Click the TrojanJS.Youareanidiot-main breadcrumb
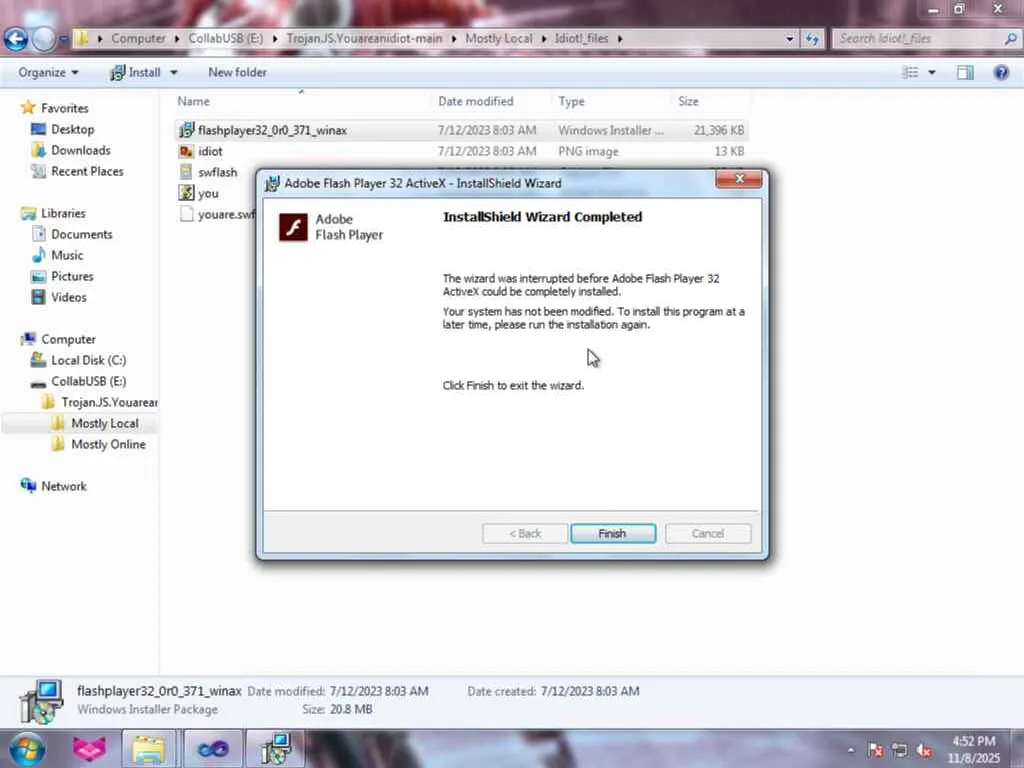The height and width of the screenshot is (768, 1024). pos(364,39)
